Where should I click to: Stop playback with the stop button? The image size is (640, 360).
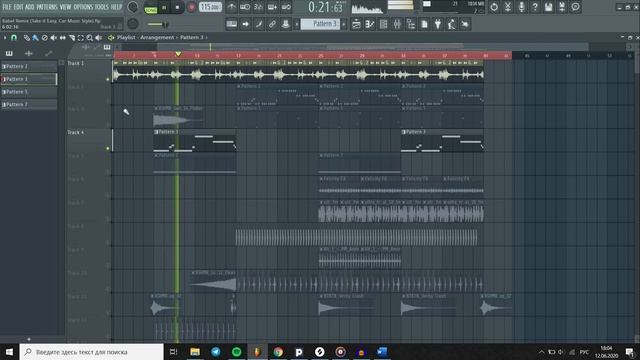[x=177, y=7]
